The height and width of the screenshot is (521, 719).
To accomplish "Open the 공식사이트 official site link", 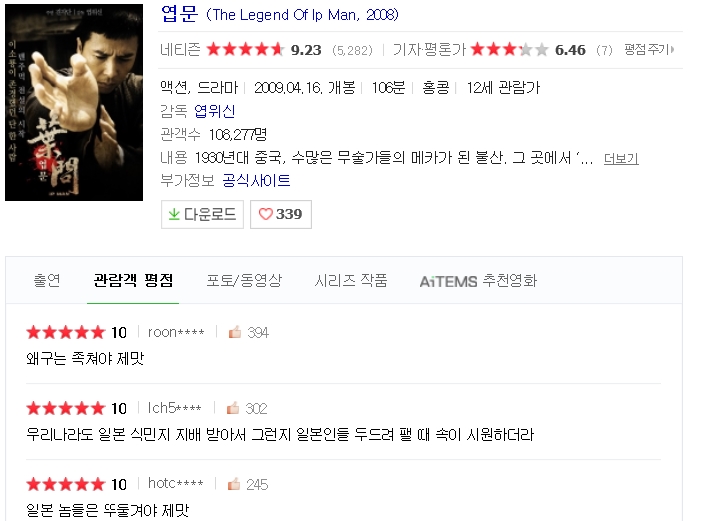I will coord(256,181).
